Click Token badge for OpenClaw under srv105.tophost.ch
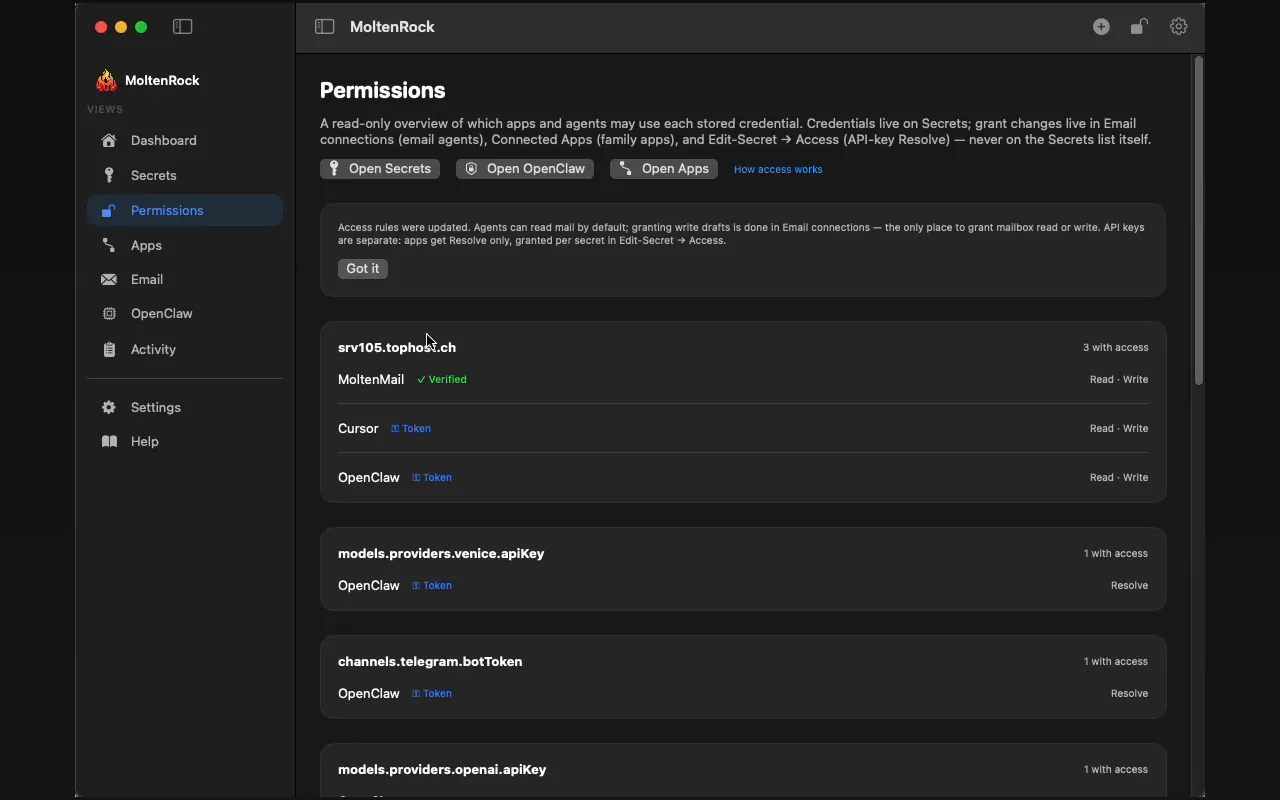1280x800 pixels. (432, 478)
